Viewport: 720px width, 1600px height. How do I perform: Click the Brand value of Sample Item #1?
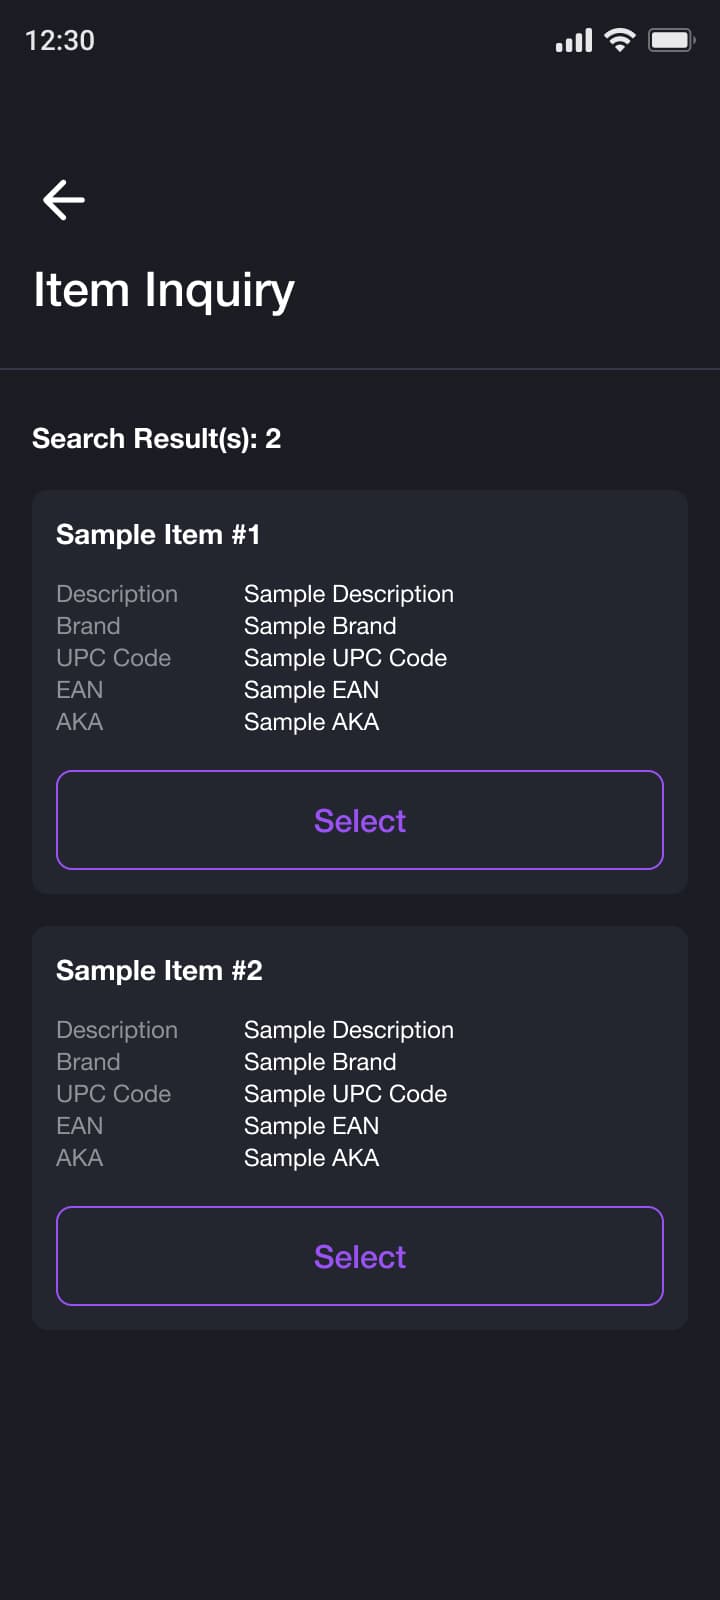(320, 626)
